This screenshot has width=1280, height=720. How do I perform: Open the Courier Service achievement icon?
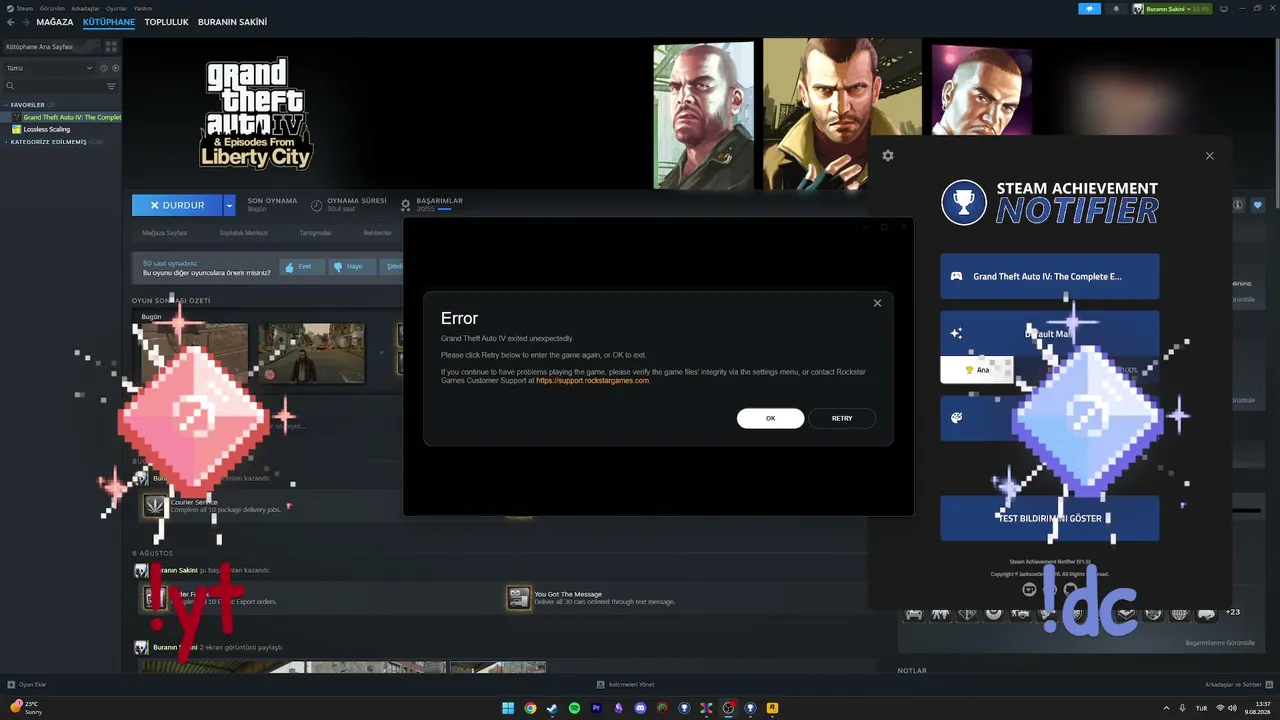click(154, 505)
